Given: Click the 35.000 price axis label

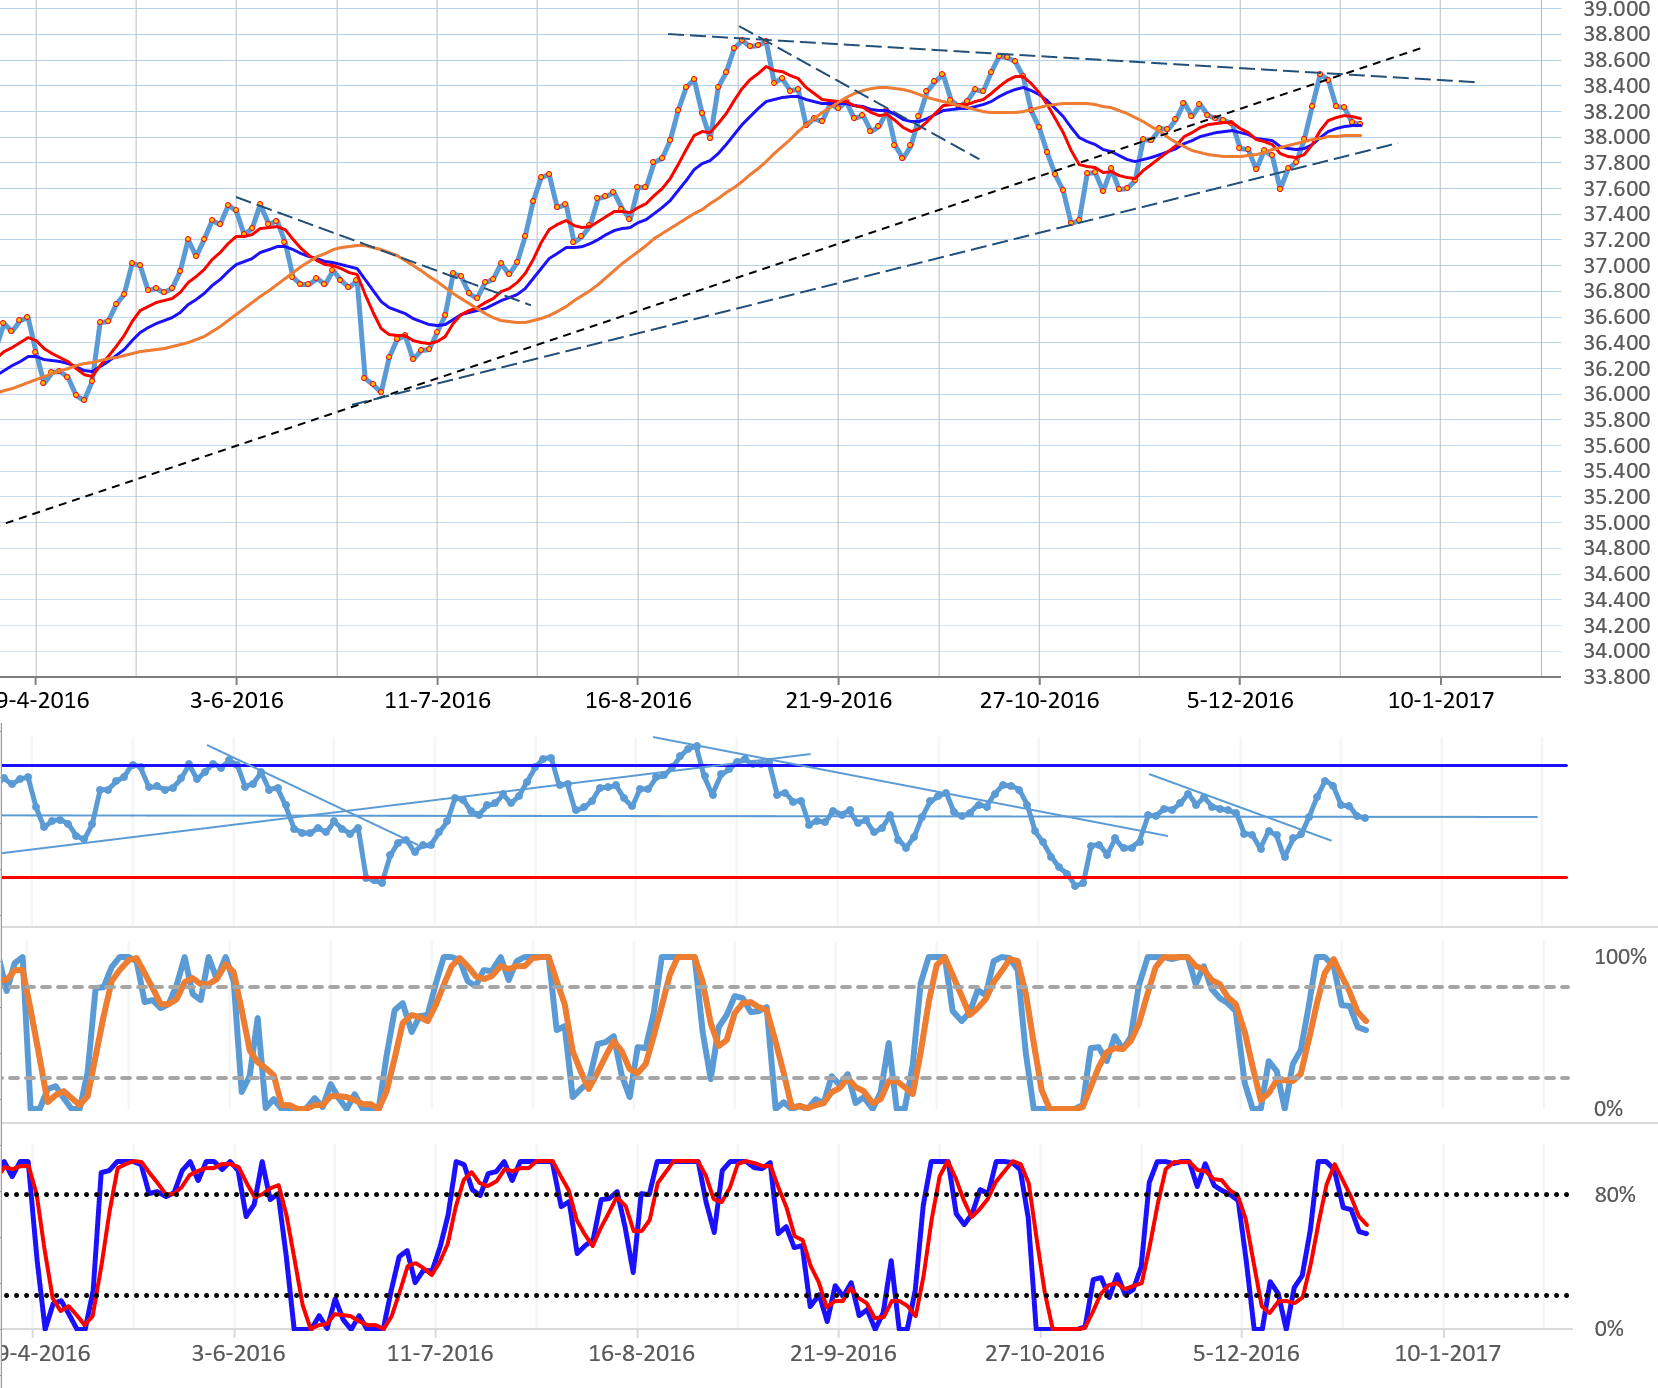Looking at the screenshot, I should 1616,523.
